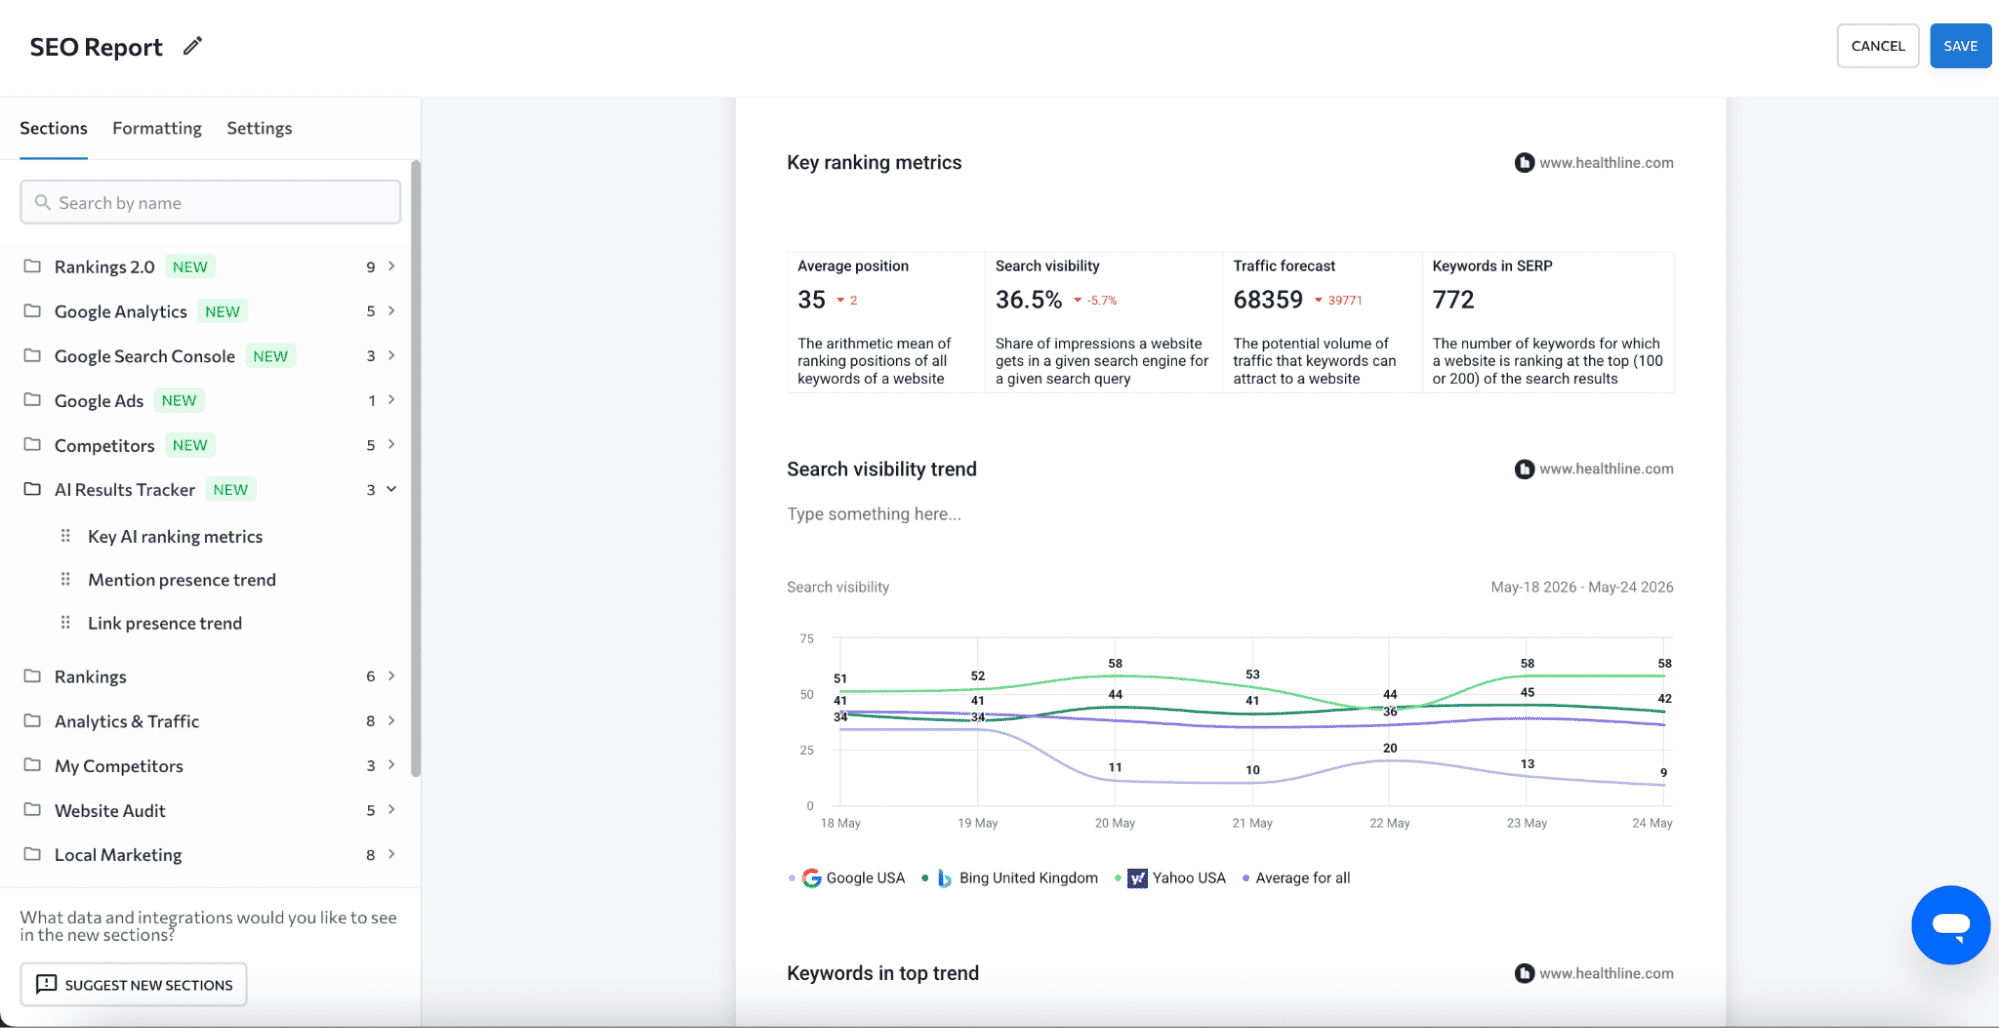The image size is (1999, 1028).
Task: Click the Search visibility 36.5% value
Action: point(1028,299)
